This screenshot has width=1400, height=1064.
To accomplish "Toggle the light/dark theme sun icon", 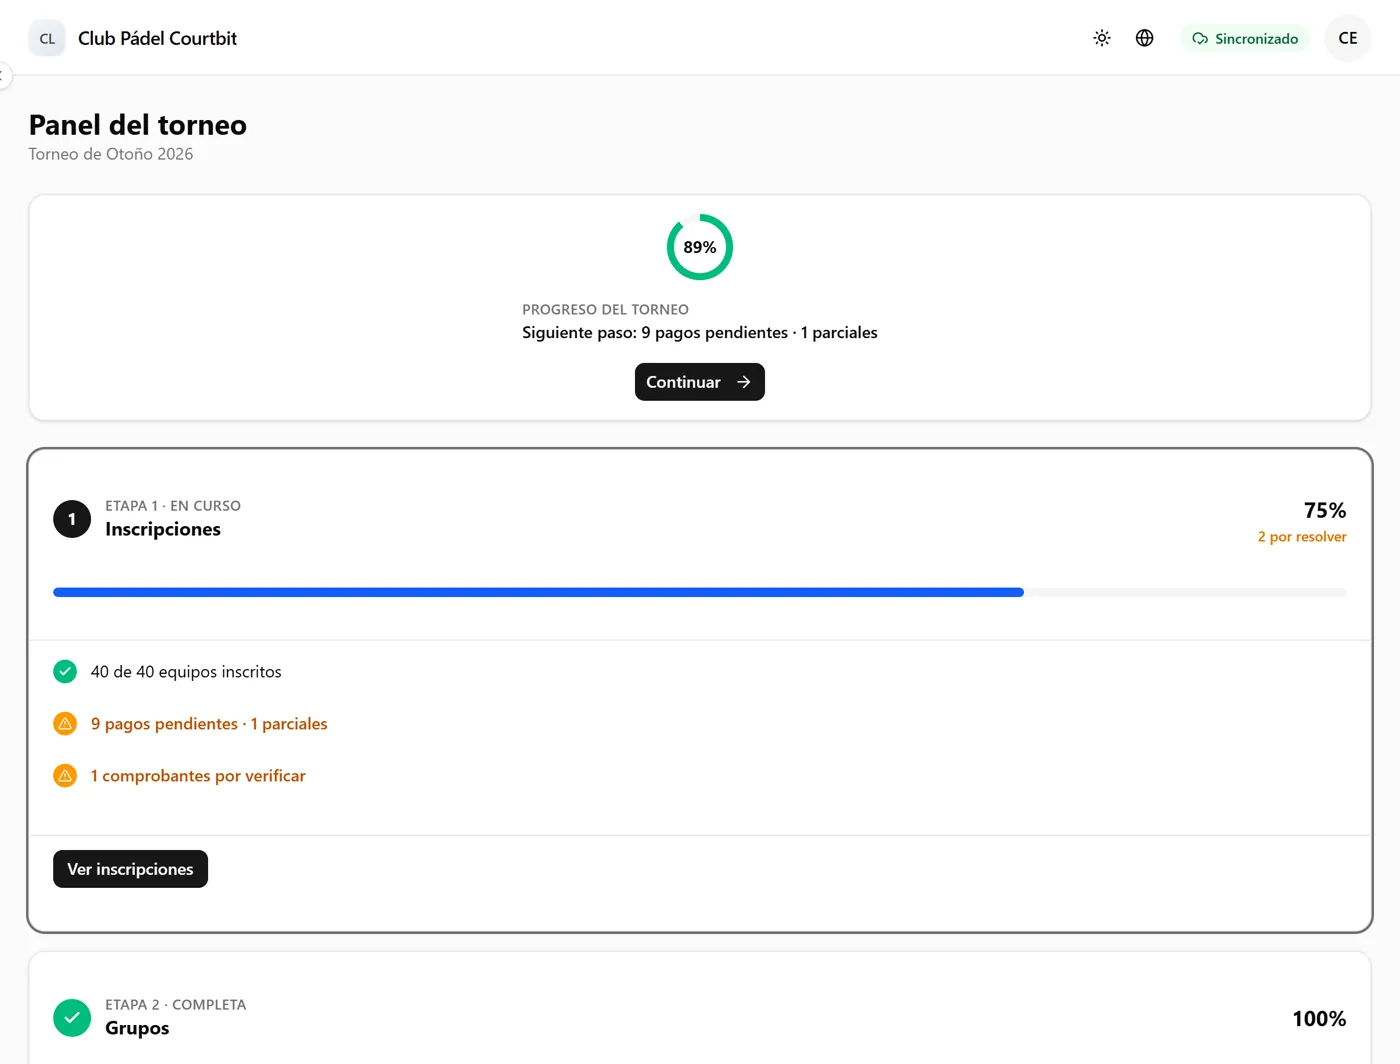I will [1102, 38].
